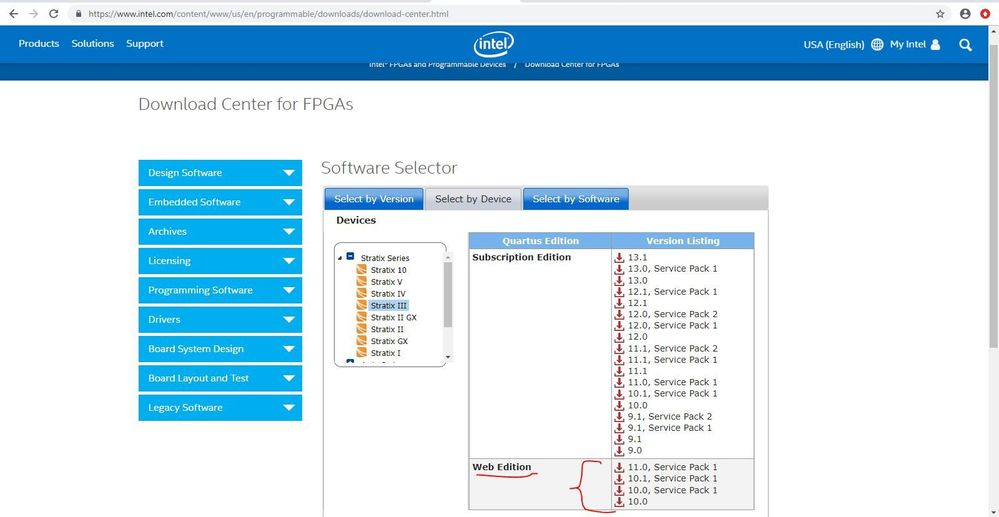Switch to Select by Software tab

tap(576, 199)
